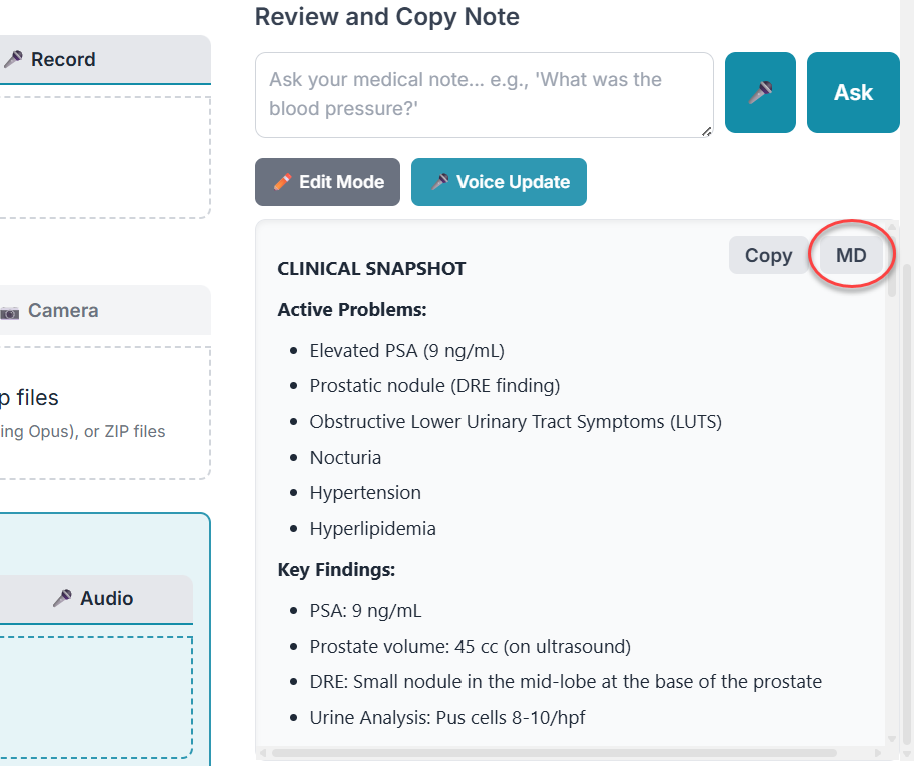Click the microphone button beside Ask
The width and height of the screenshot is (918, 766).
tap(760, 93)
